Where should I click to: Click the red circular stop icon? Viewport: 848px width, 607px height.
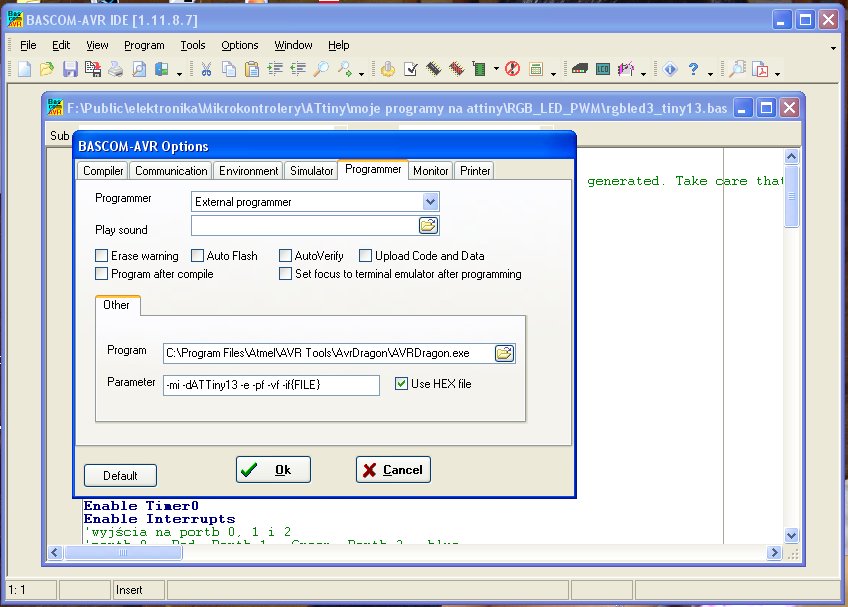point(513,69)
